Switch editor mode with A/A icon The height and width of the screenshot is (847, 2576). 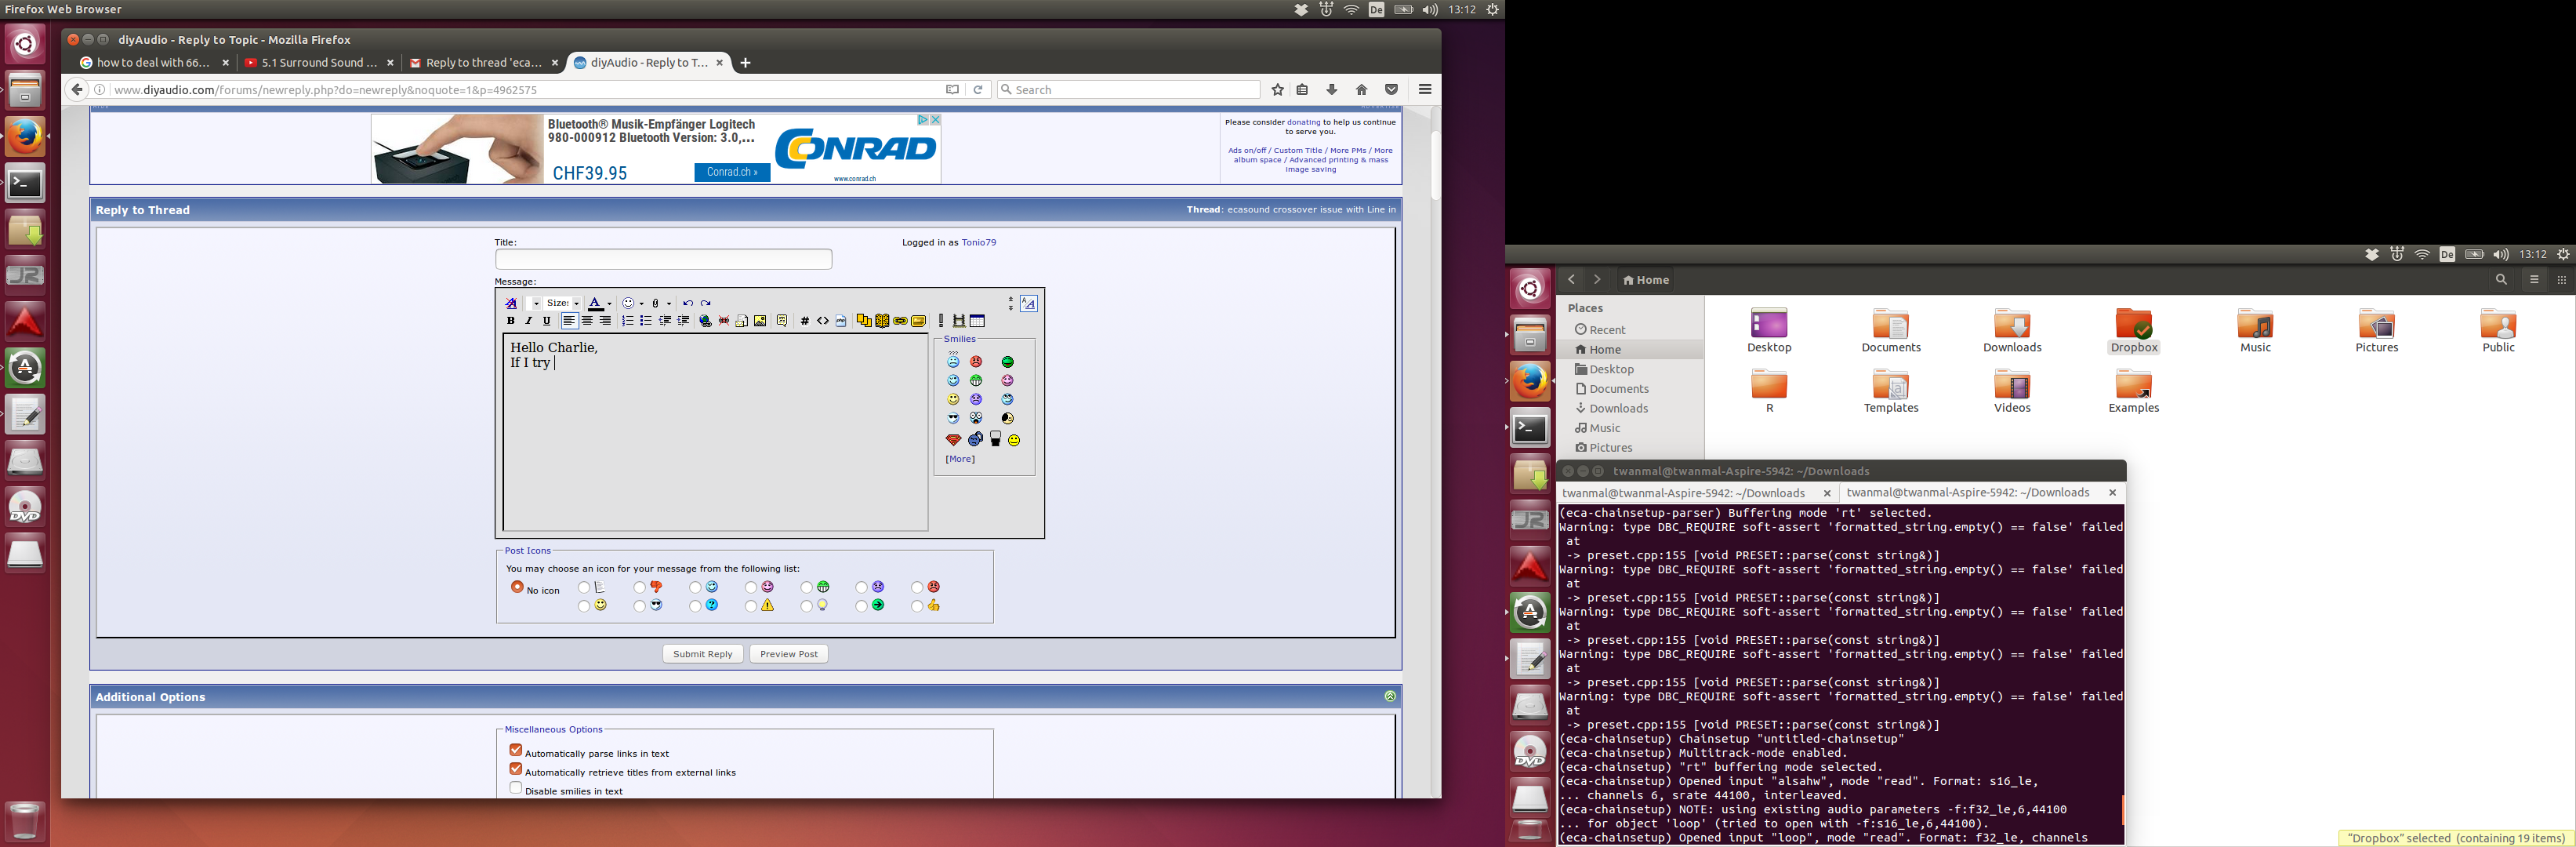[1029, 304]
